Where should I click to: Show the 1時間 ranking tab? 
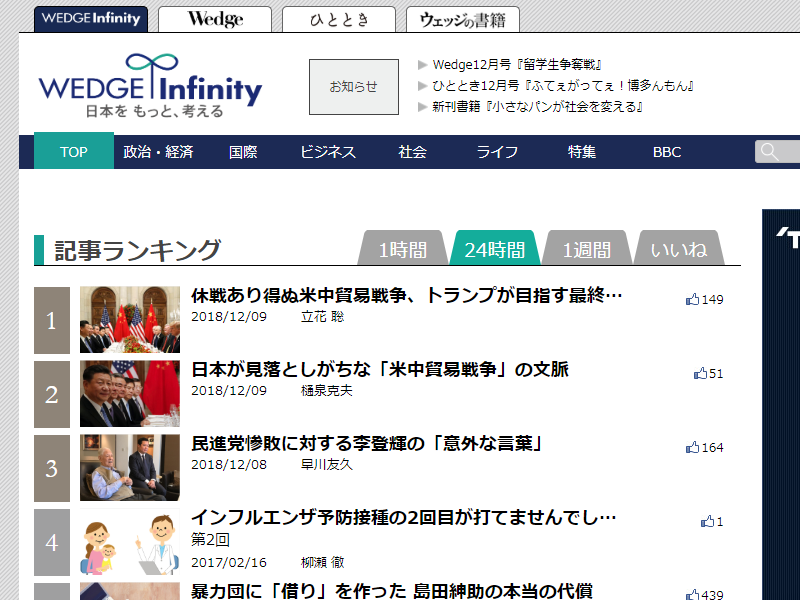pyautogui.click(x=402, y=249)
